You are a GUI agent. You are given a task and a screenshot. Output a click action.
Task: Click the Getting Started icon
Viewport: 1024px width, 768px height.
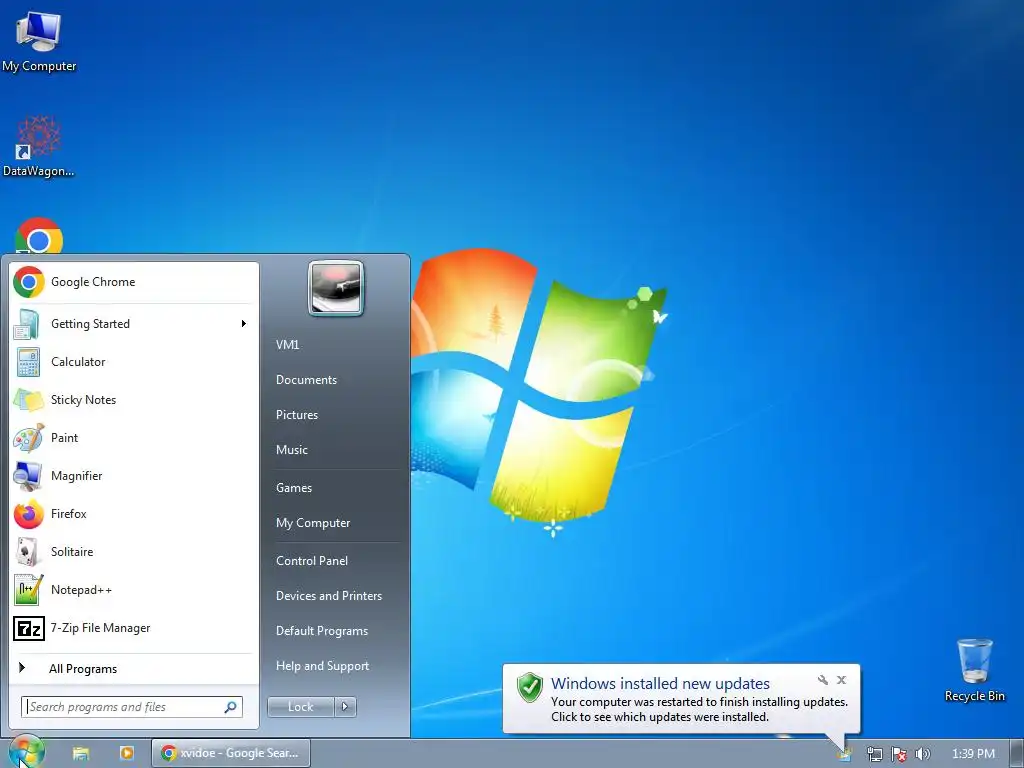click(x=27, y=324)
